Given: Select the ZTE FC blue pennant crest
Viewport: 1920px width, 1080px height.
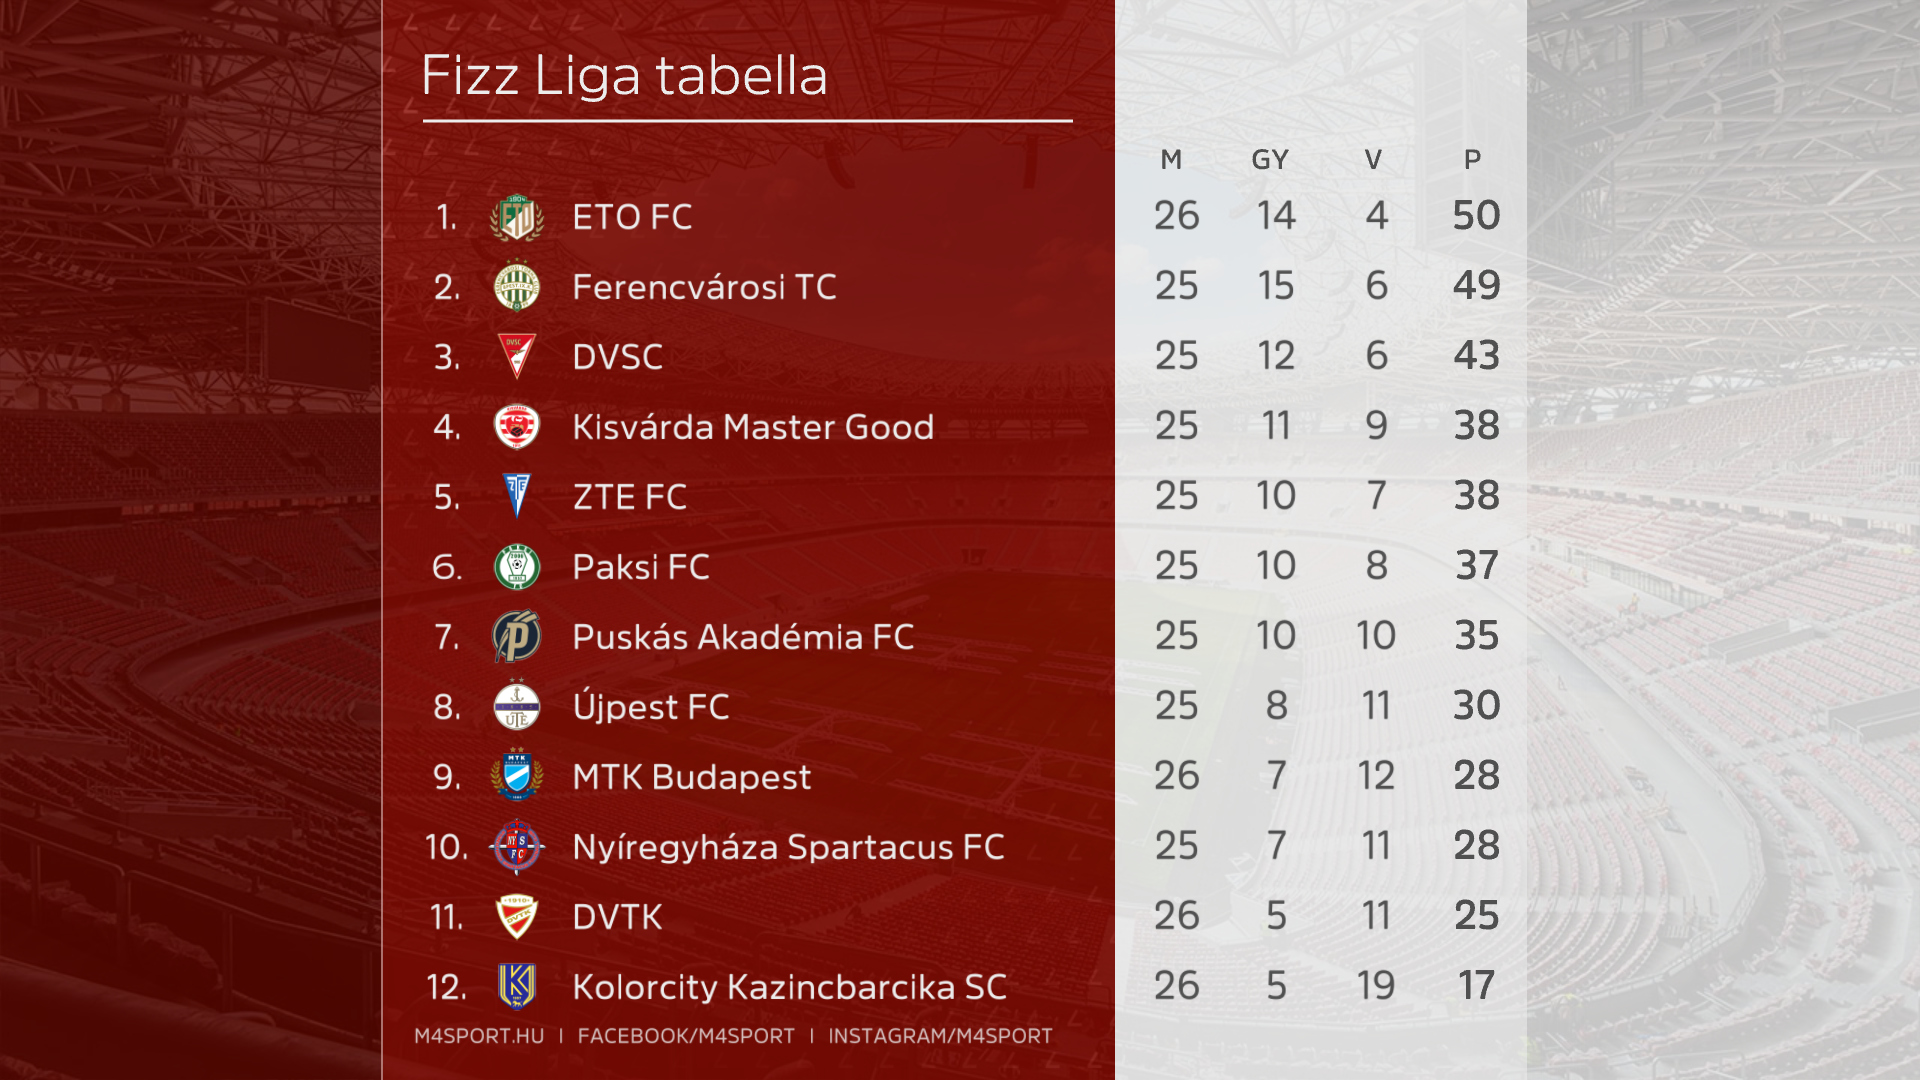Looking at the screenshot, I should [x=517, y=496].
